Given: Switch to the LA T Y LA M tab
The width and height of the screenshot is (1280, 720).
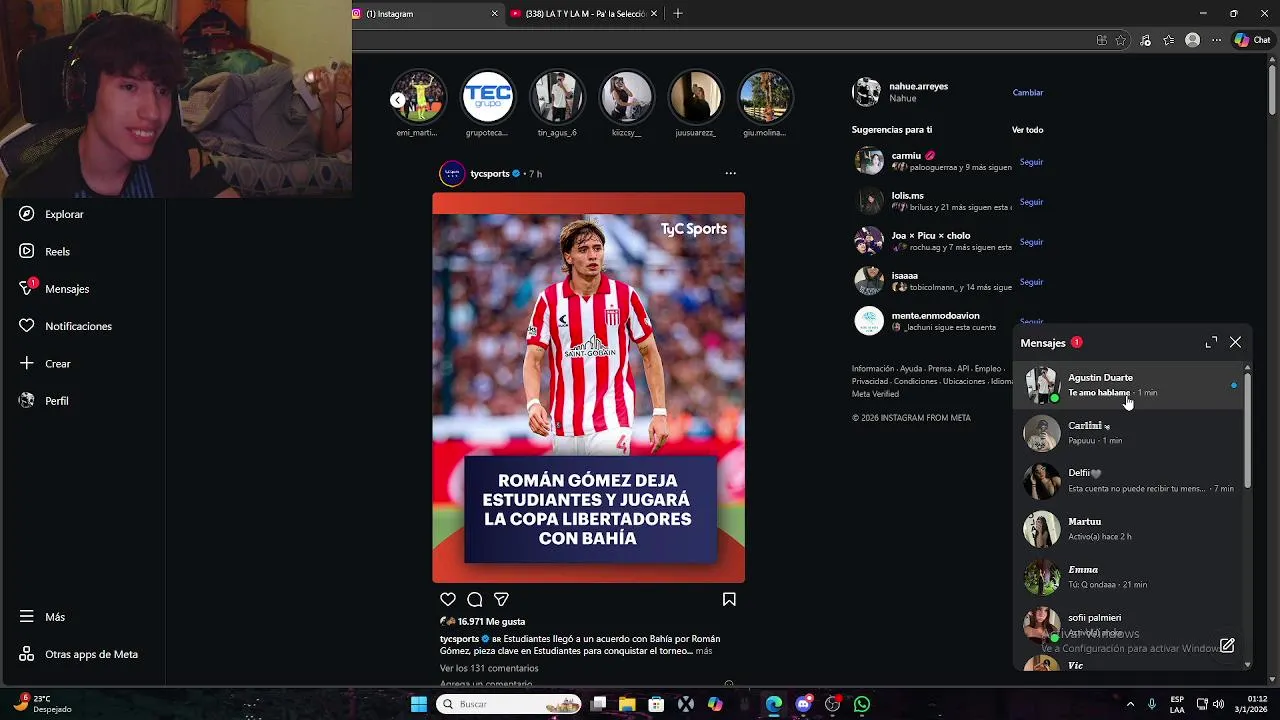Looking at the screenshot, I should tap(584, 14).
